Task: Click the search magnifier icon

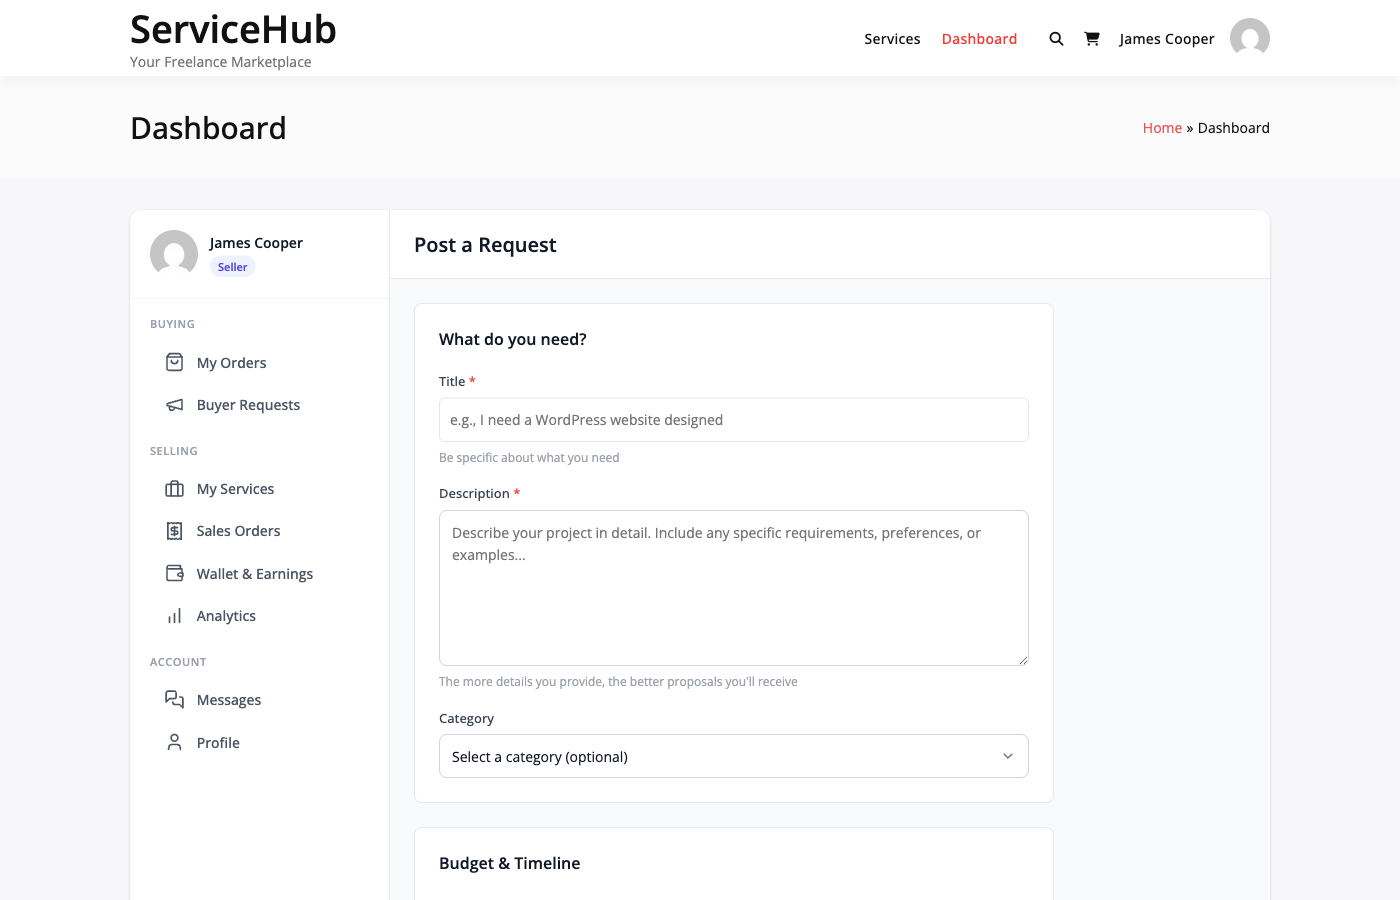Action: pos(1056,38)
